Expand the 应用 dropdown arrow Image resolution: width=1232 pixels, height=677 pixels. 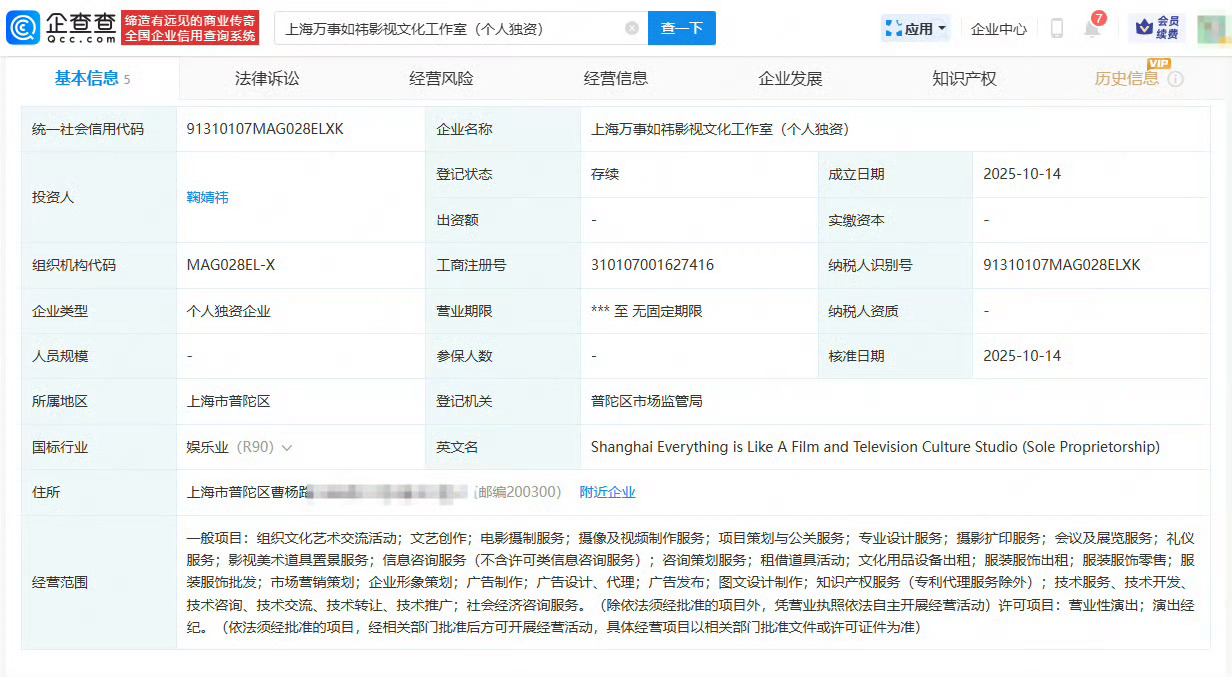point(942,29)
